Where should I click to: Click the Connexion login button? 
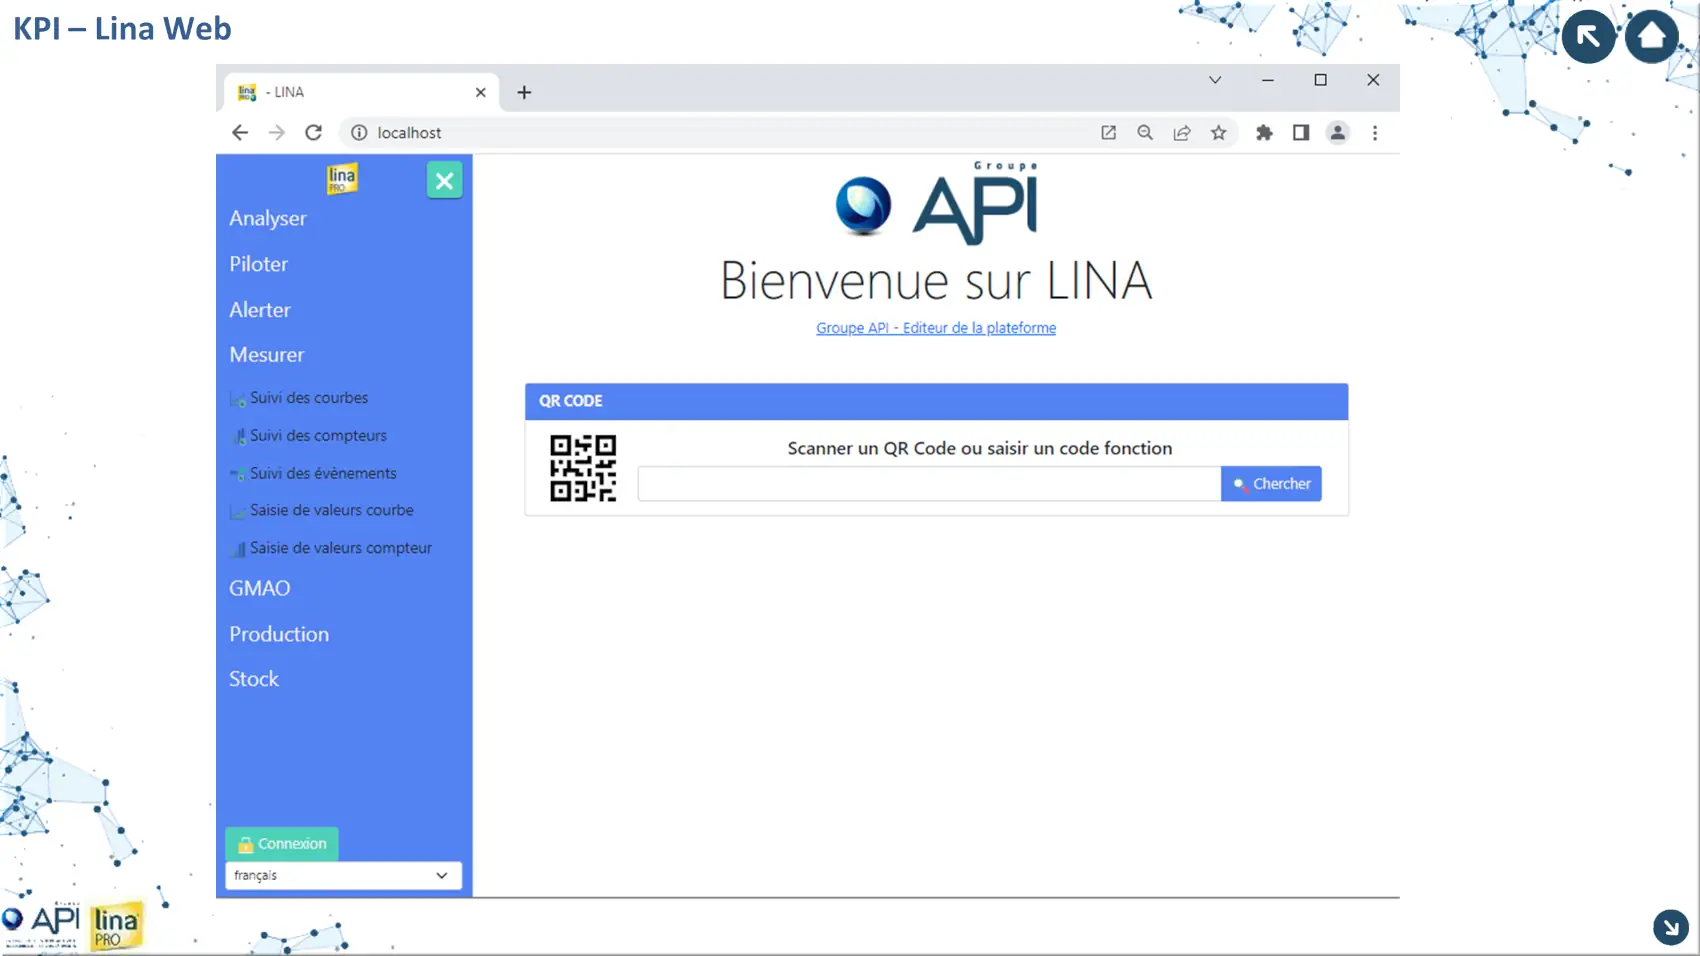(x=282, y=844)
